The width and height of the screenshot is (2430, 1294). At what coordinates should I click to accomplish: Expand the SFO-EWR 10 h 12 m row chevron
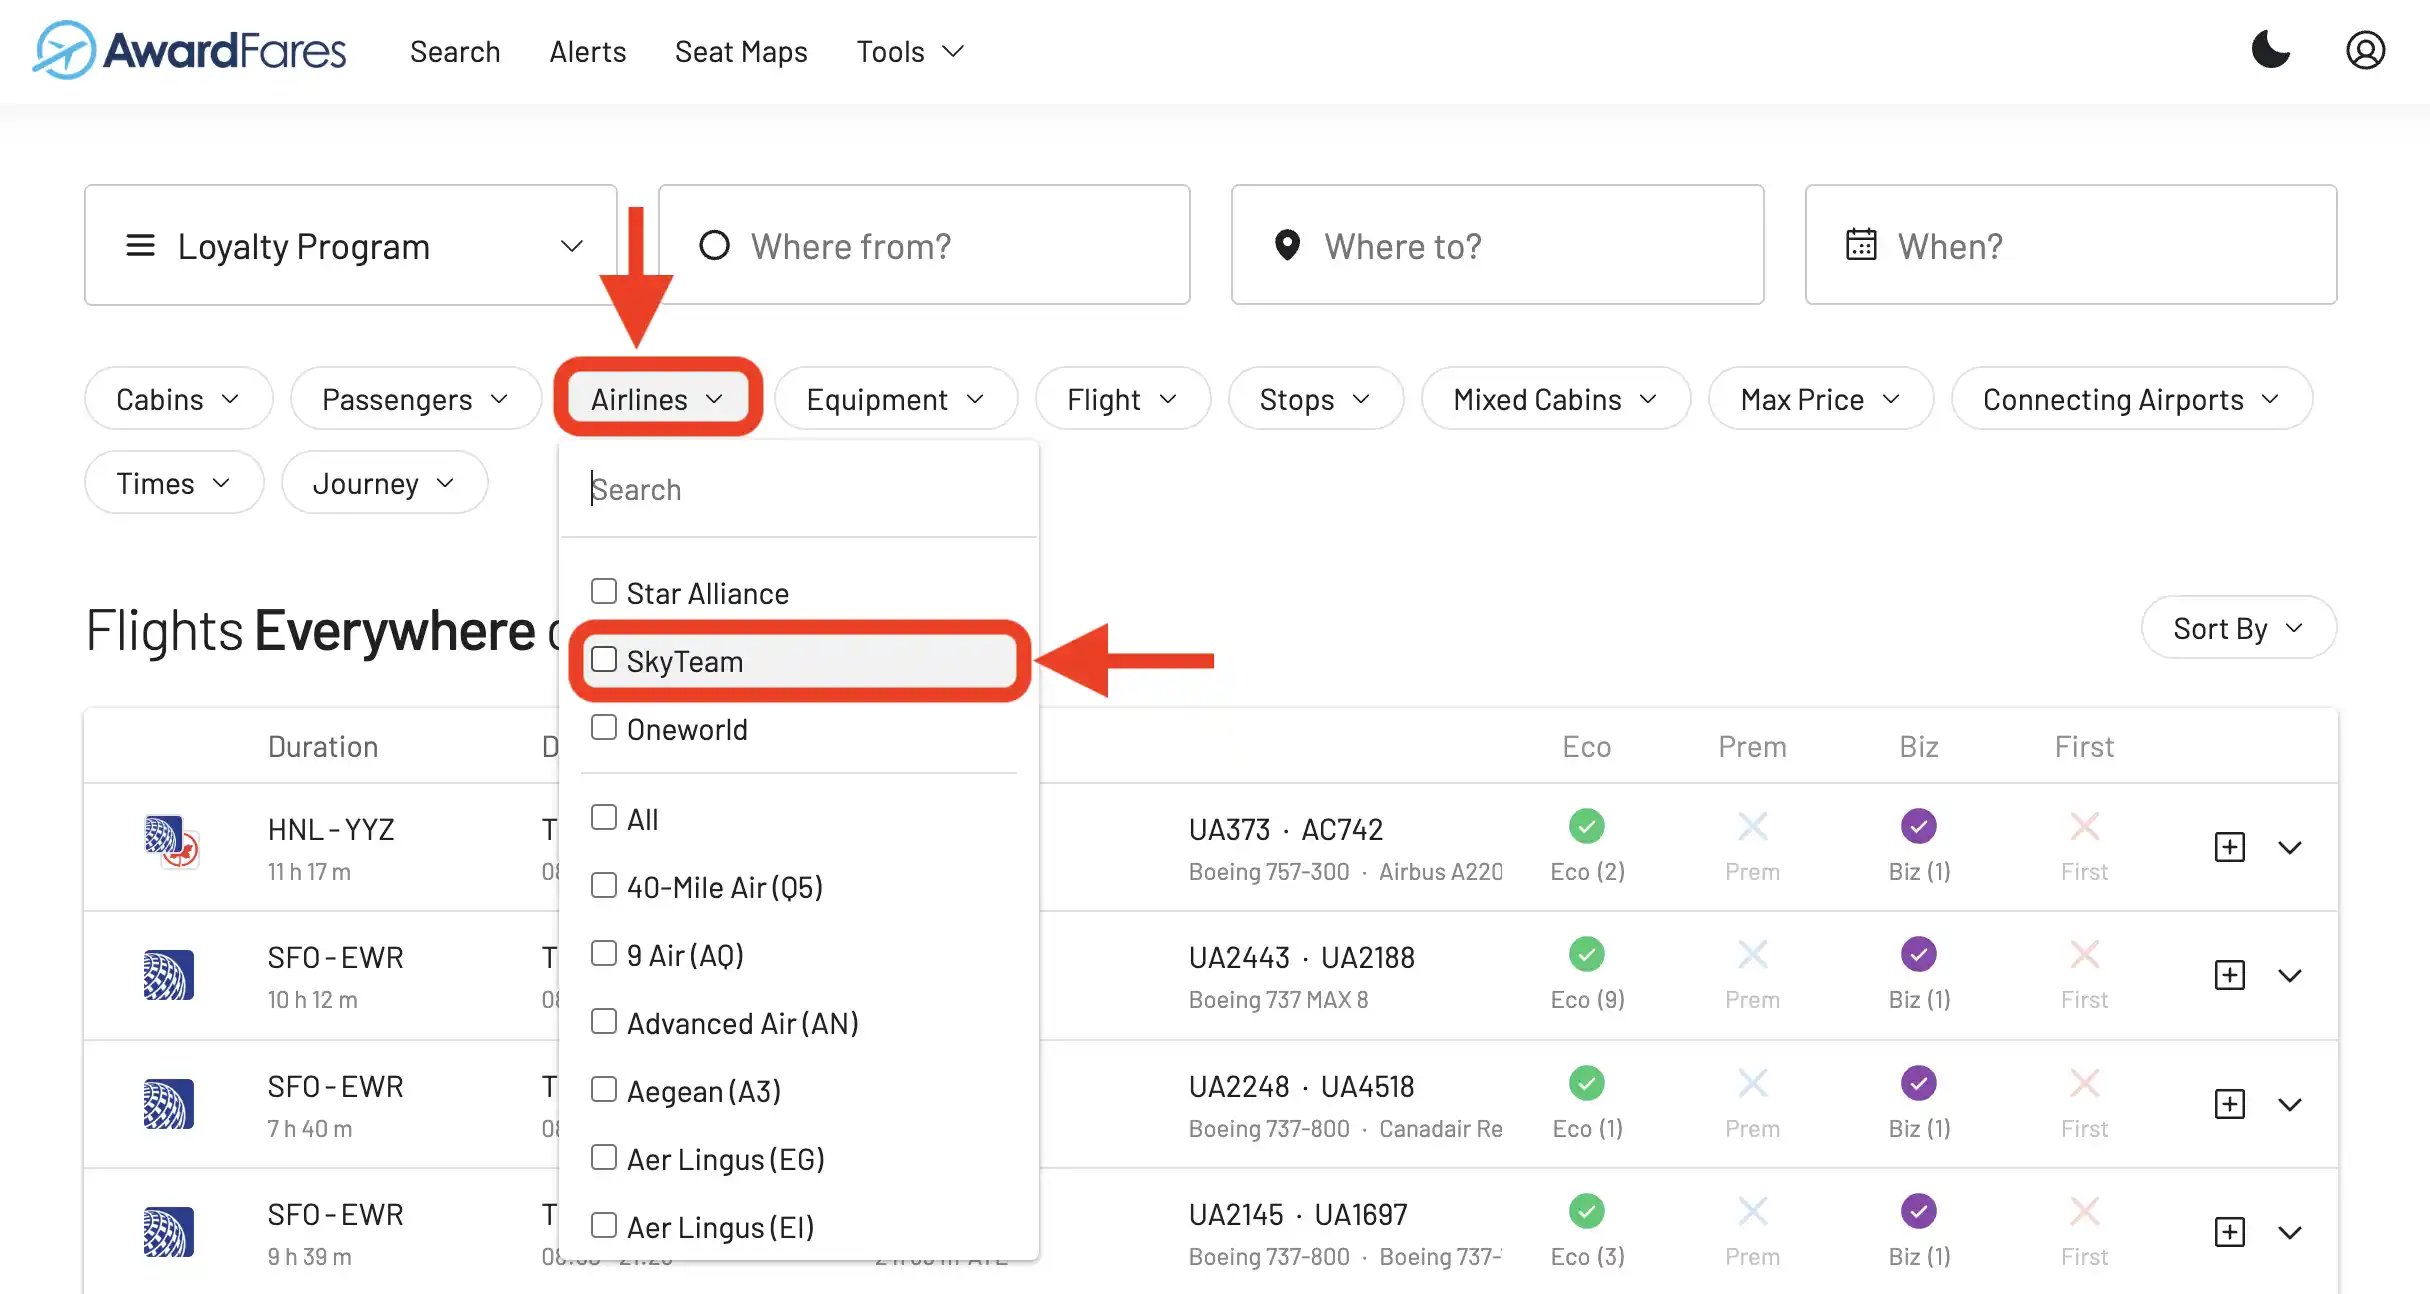[2289, 975]
